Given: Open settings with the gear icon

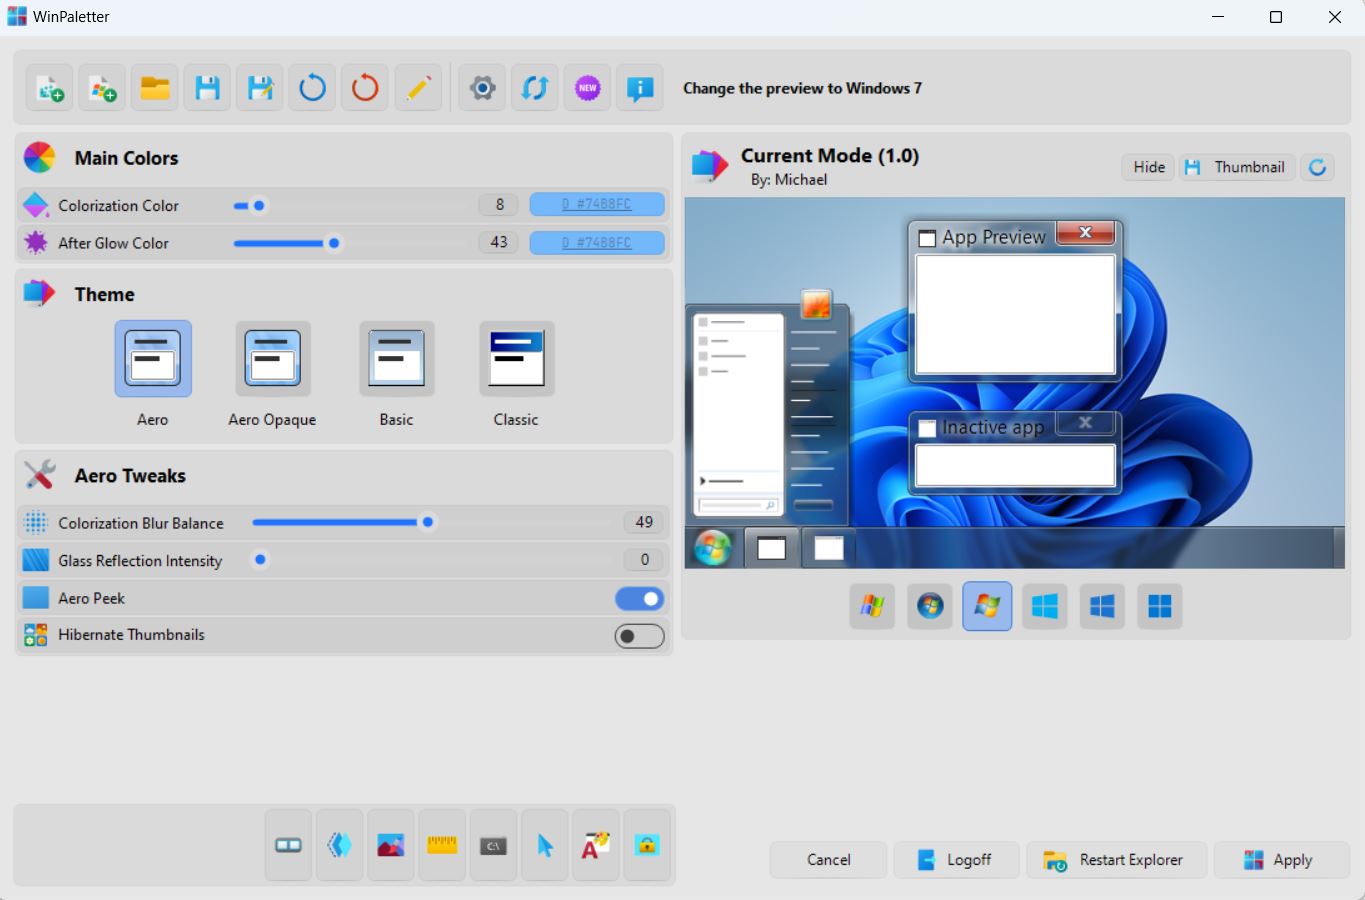Looking at the screenshot, I should (482, 89).
